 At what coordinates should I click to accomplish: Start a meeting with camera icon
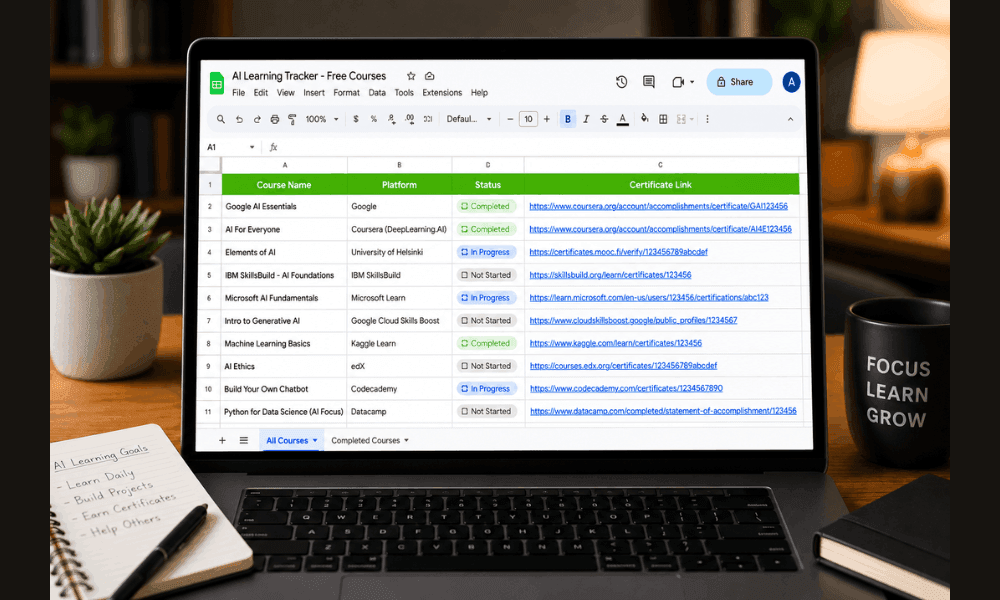(678, 82)
